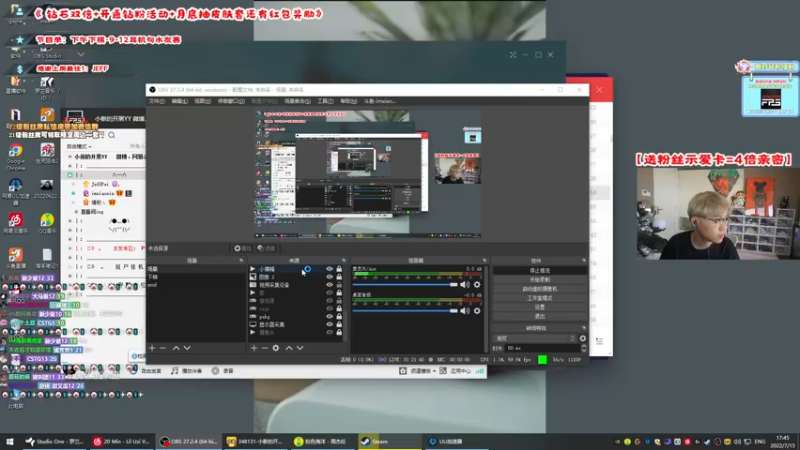Move the scene down with the arrow icon

click(187, 348)
